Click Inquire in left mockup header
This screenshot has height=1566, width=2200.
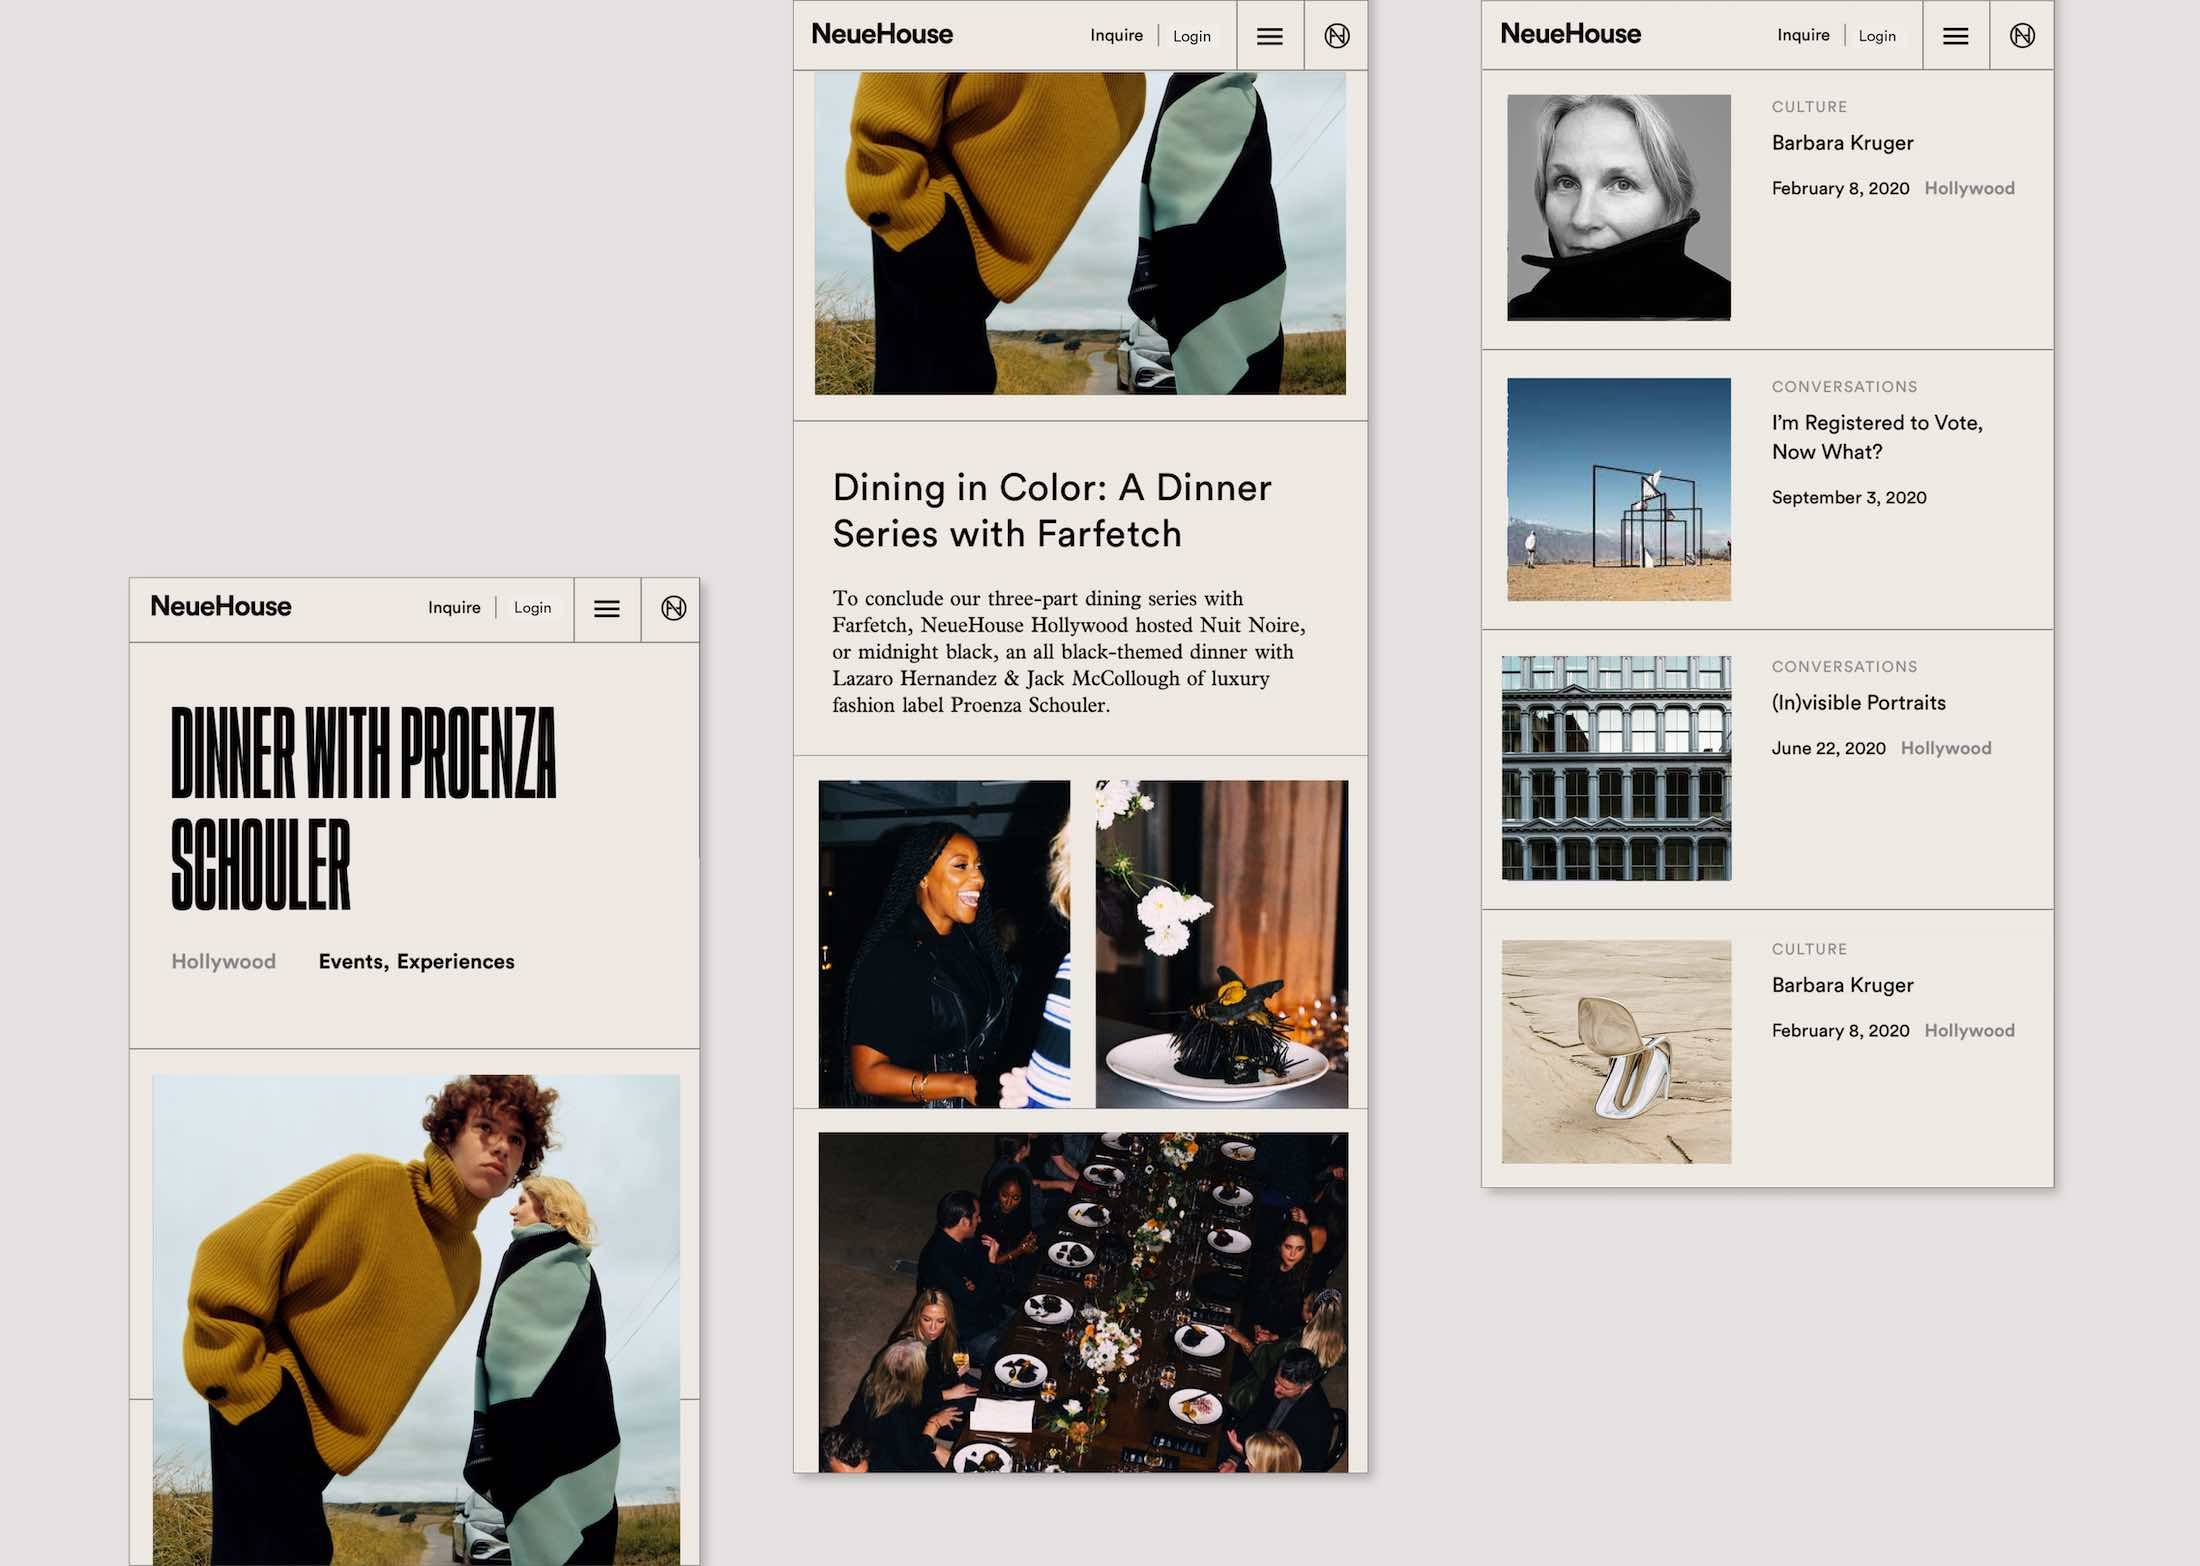point(454,607)
